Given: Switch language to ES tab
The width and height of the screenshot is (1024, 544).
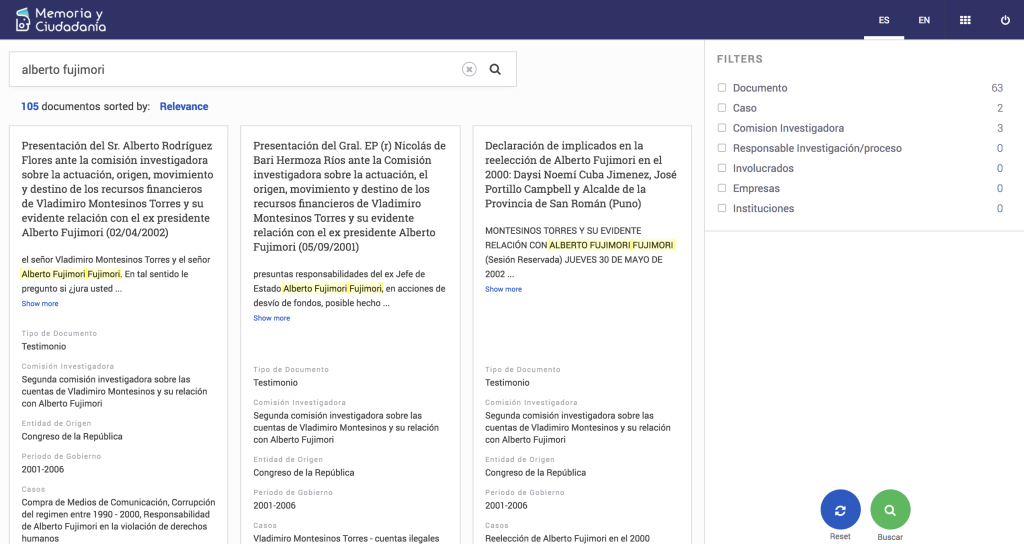Looking at the screenshot, I should 884,20.
